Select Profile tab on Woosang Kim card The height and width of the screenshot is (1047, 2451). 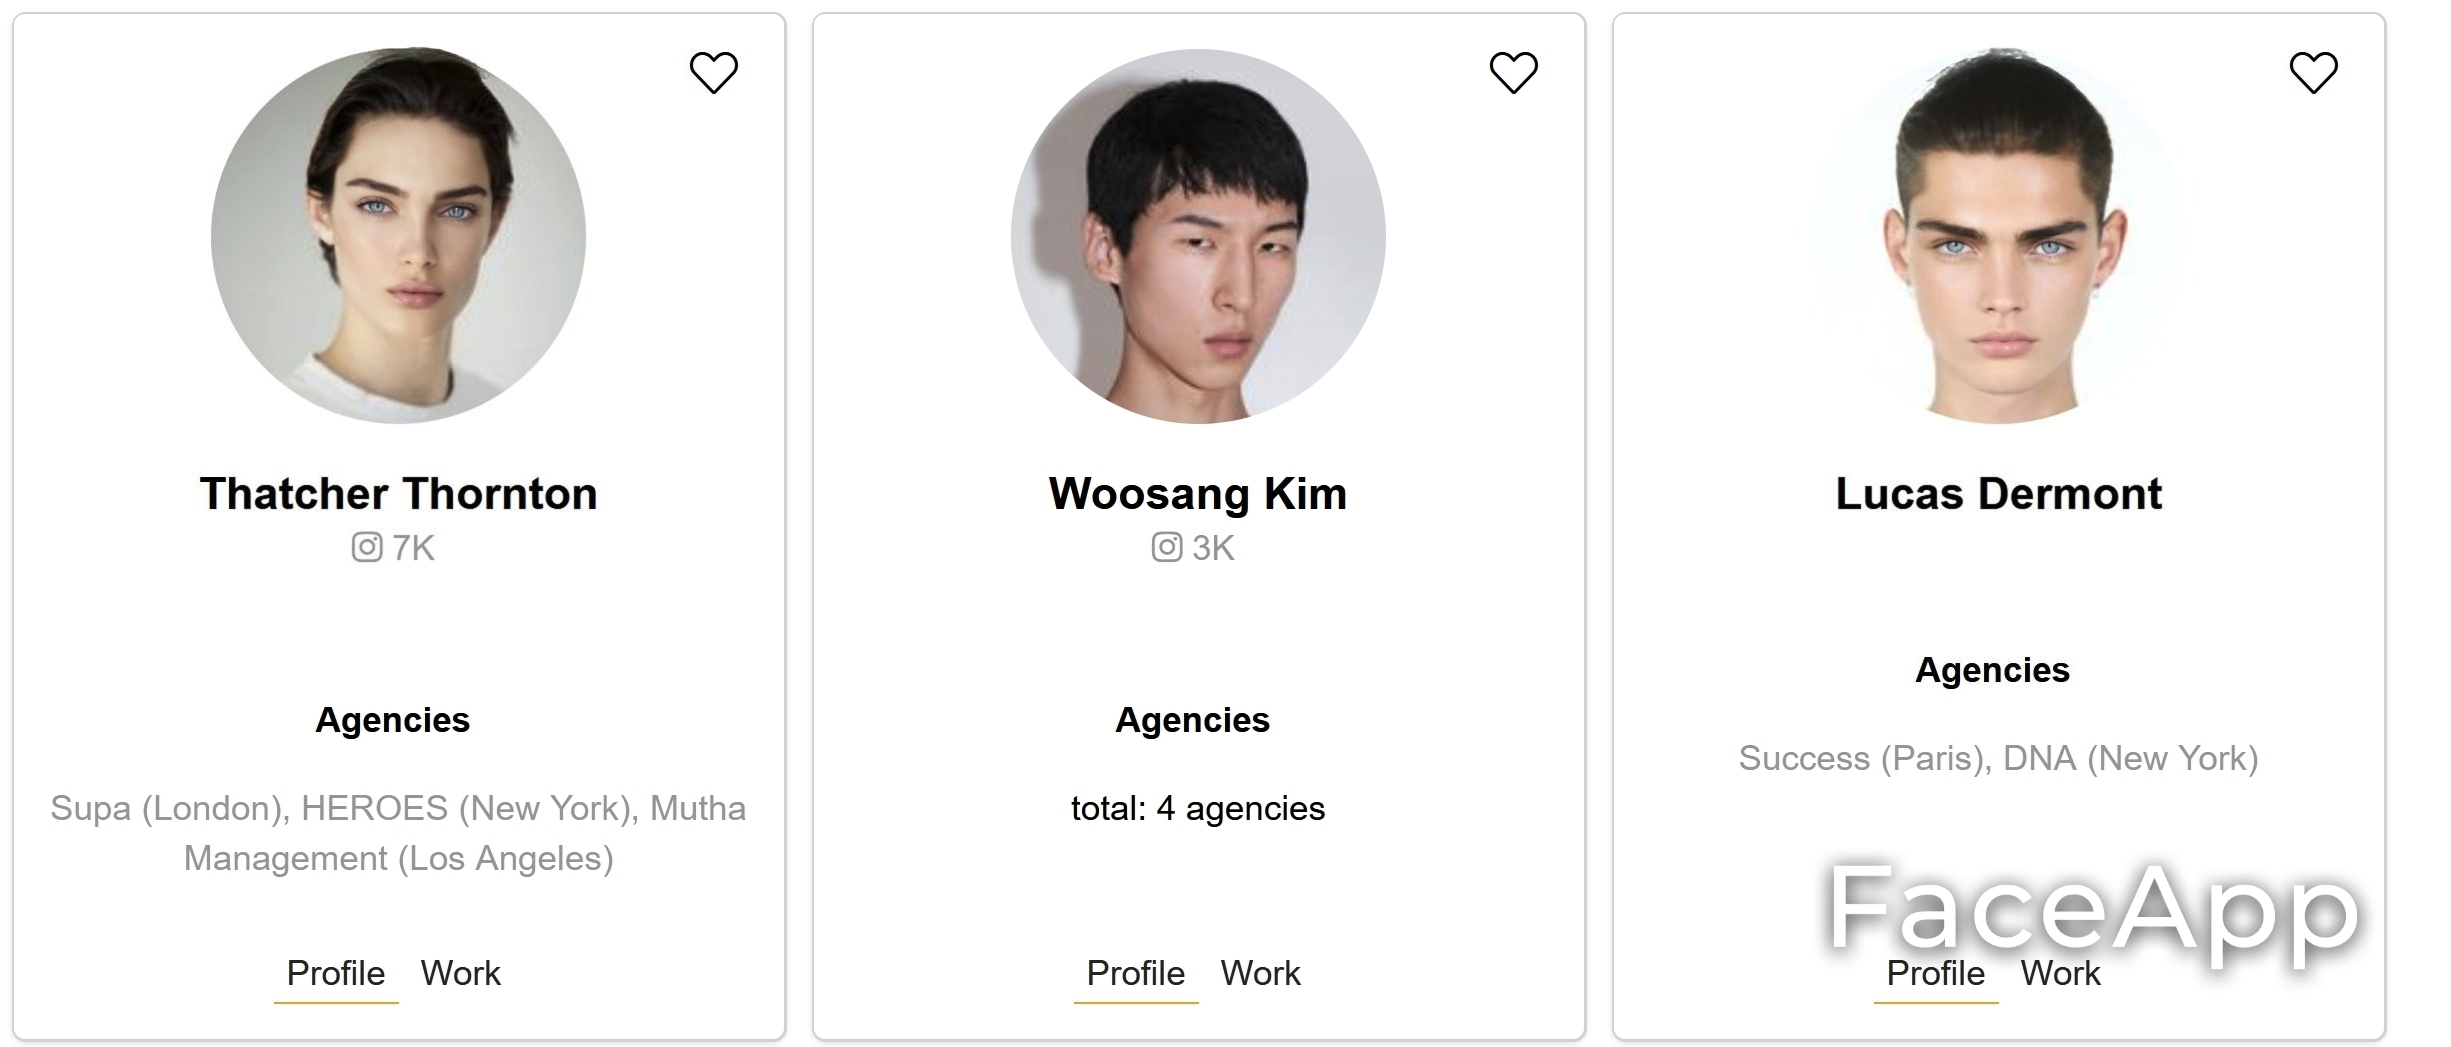pyautogui.click(x=1136, y=973)
